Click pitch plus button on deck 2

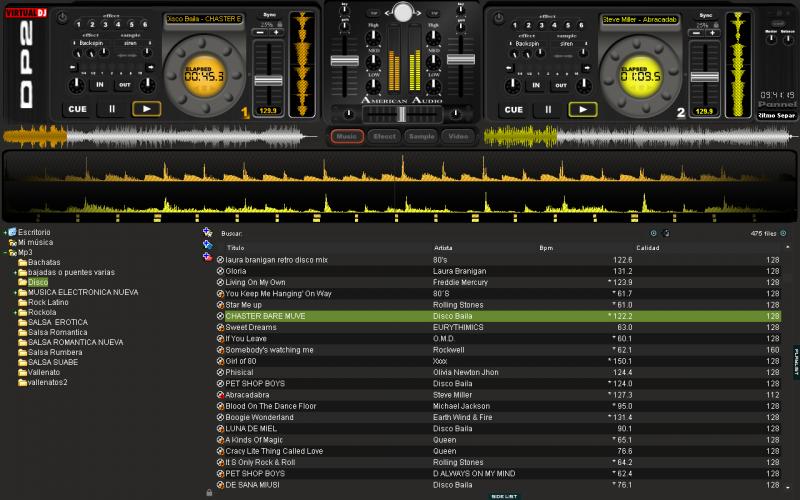coord(713,33)
